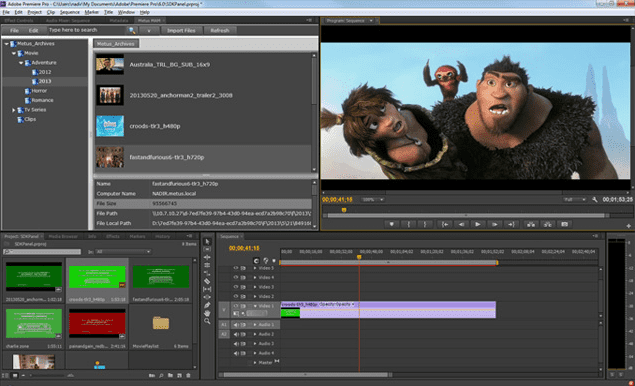Go to In point in Program monitor
Screen dimensions: 635x386
click(x=445, y=224)
